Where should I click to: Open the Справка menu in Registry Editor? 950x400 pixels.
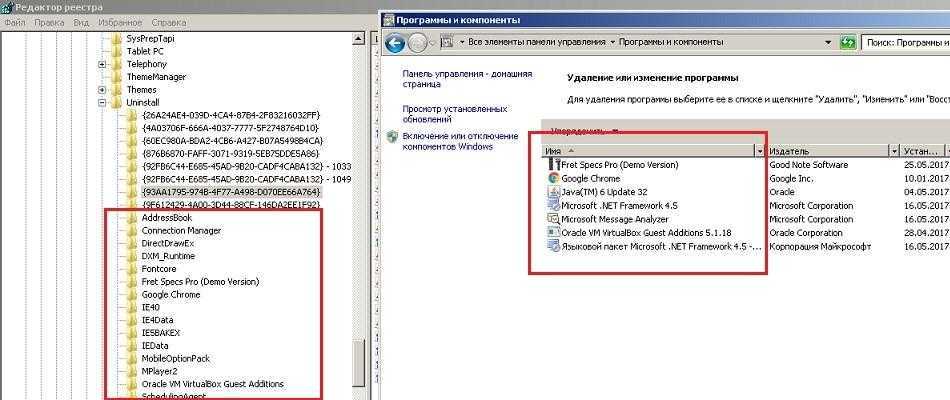[x=169, y=22]
